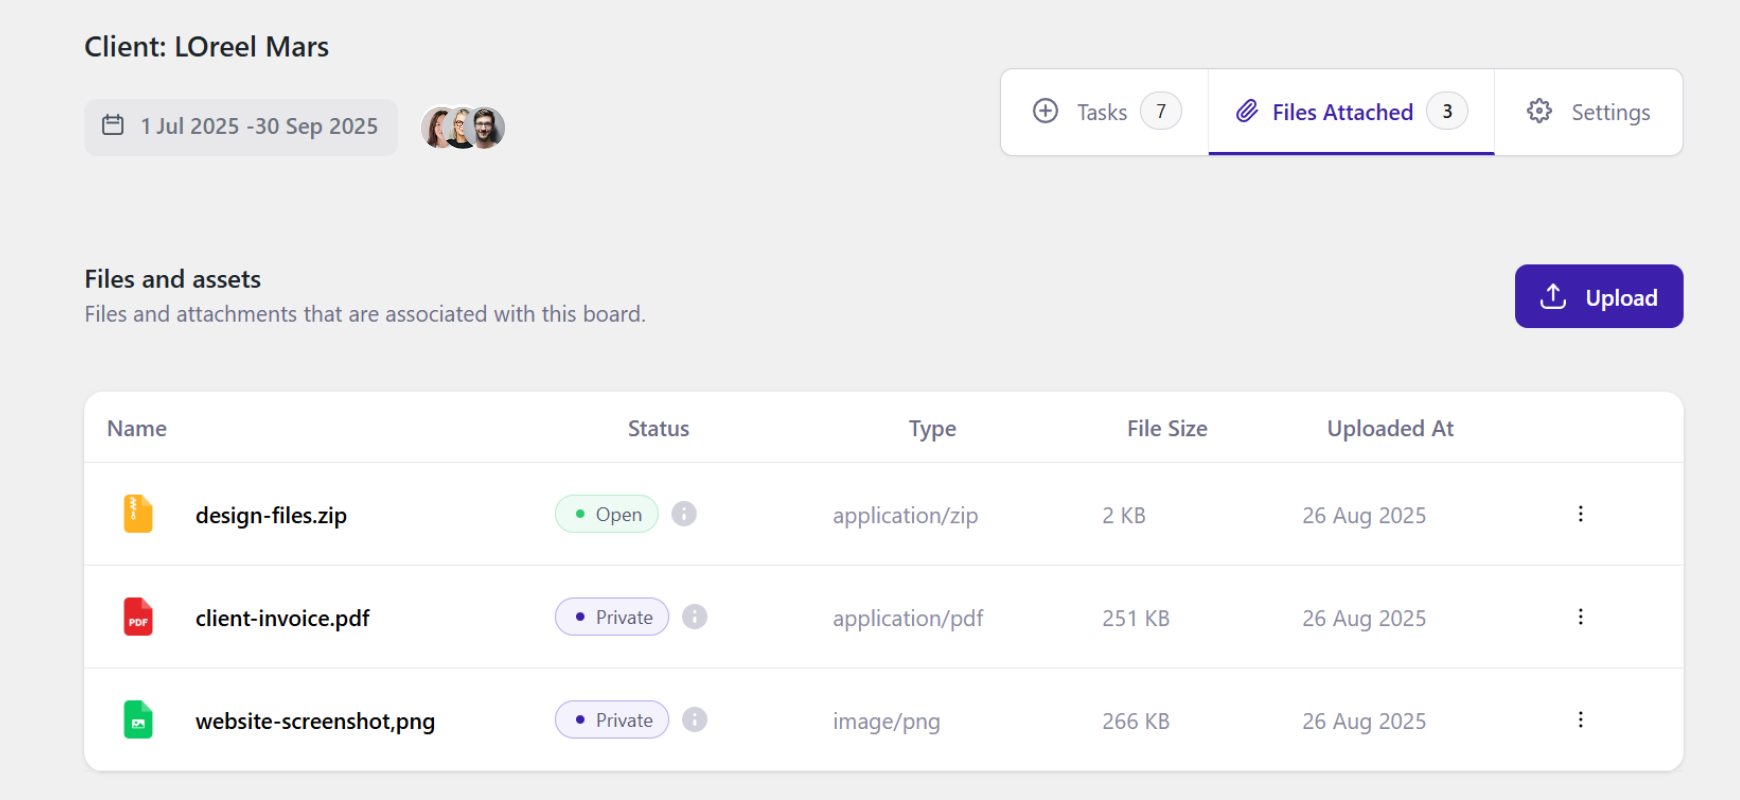Image resolution: width=1740 pixels, height=800 pixels.
Task: Open the Settings tab
Action: (1588, 112)
